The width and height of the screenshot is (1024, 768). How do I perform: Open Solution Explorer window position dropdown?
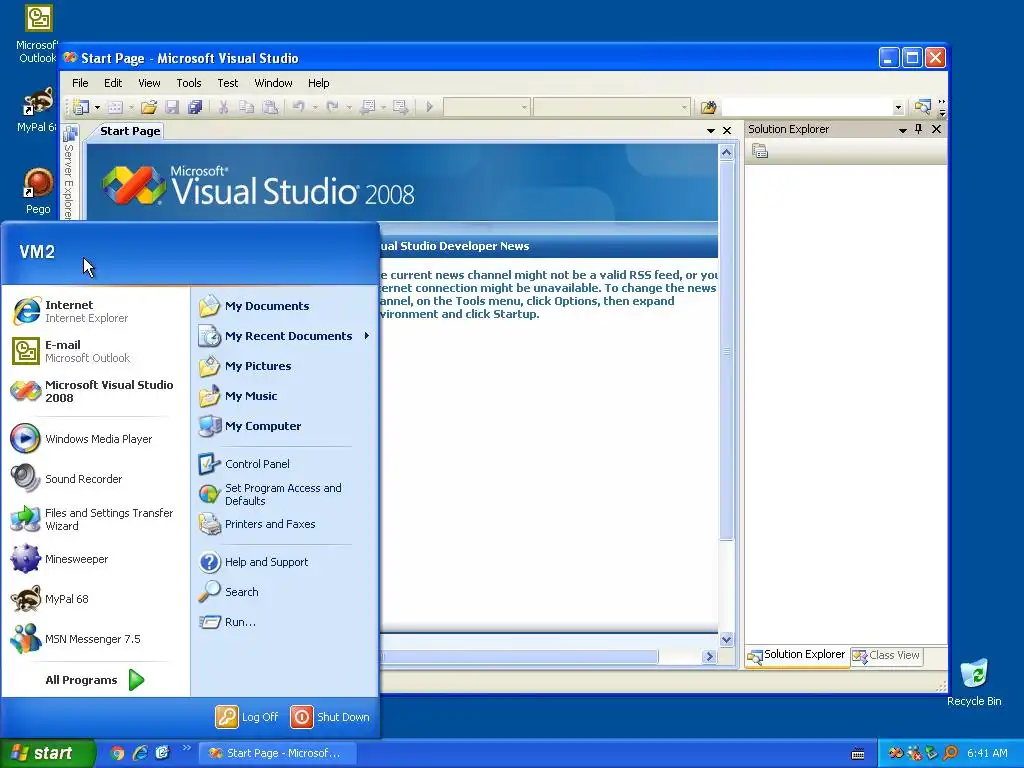pos(903,130)
